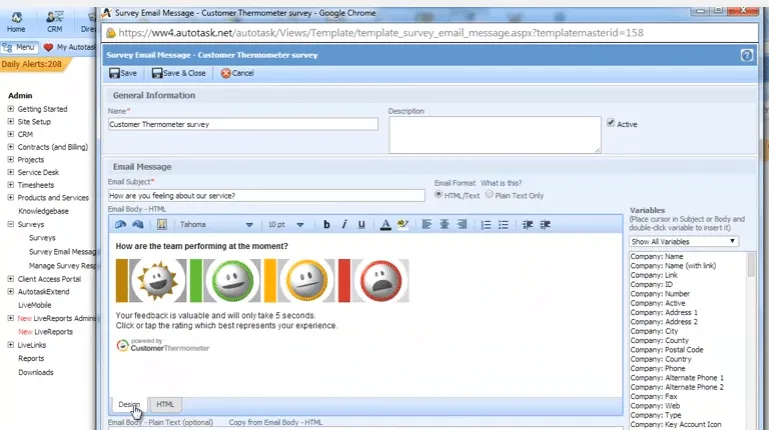This screenshot has height=430, width=769.
Task: Toggle bold formatting
Action: pos(327,225)
